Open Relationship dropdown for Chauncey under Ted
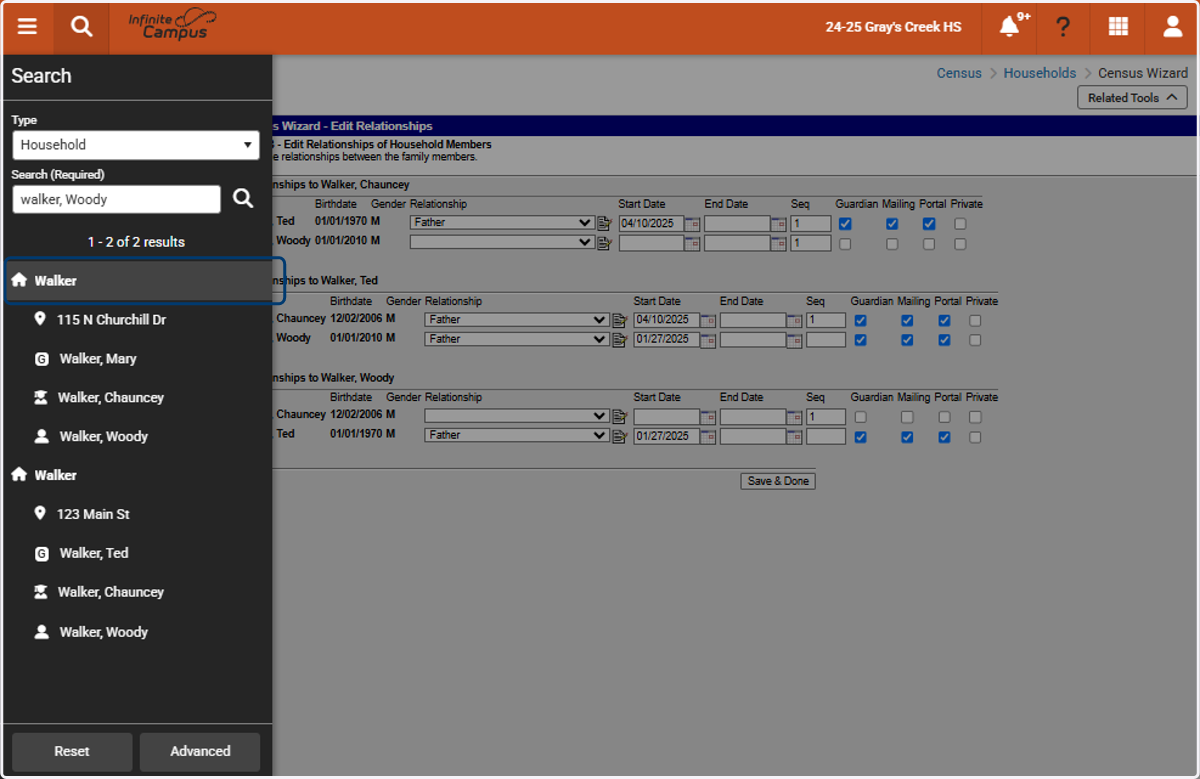This screenshot has width=1200, height=779. pos(517,320)
